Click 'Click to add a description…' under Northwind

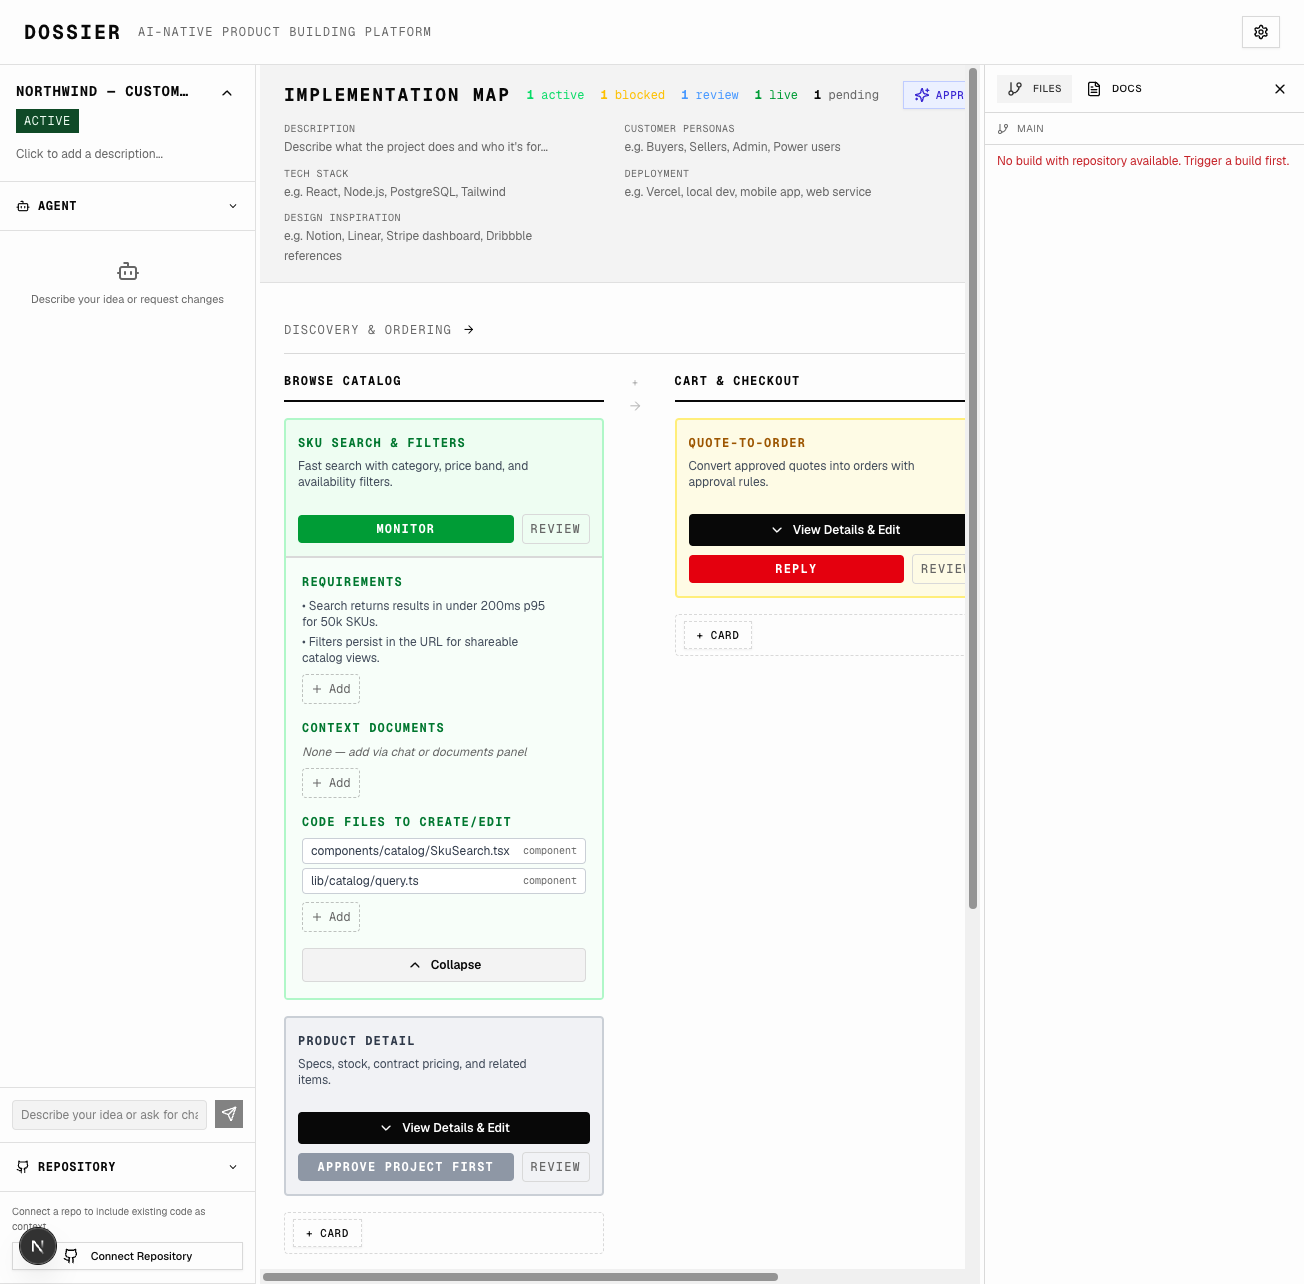coord(89,154)
